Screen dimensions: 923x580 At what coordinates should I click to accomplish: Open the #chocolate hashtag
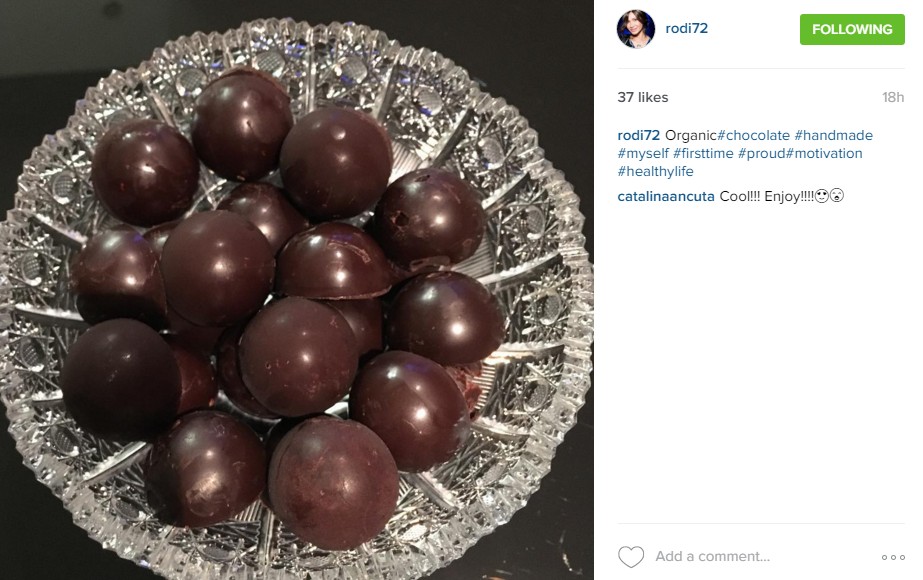753,135
